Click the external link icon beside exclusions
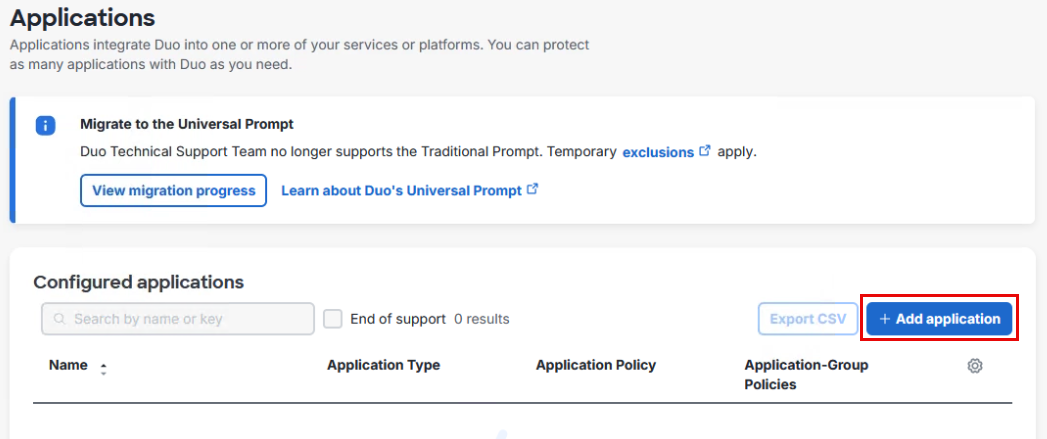Viewport: 1047px width, 439px height. 705,151
